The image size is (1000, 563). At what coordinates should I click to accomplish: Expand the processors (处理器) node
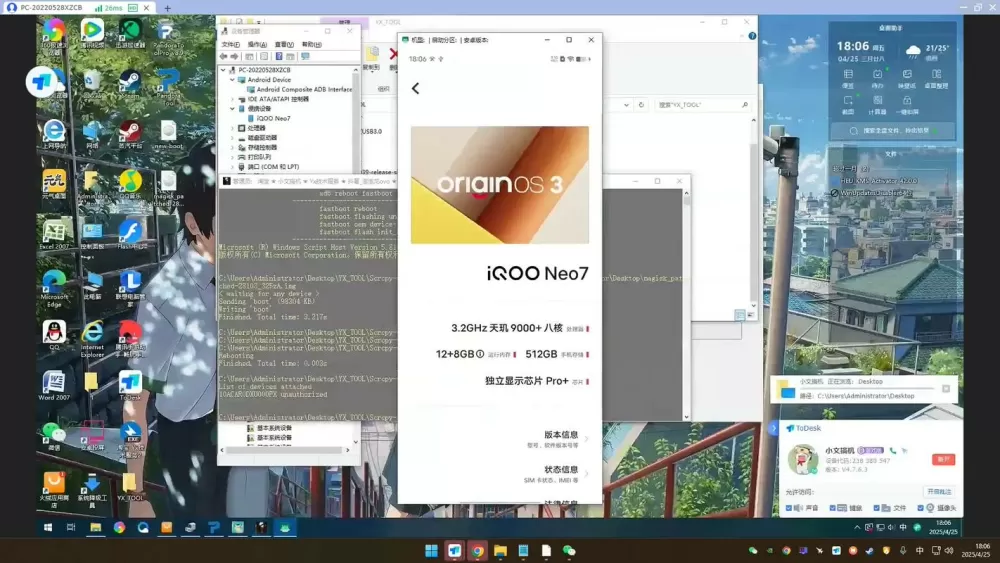[x=232, y=128]
